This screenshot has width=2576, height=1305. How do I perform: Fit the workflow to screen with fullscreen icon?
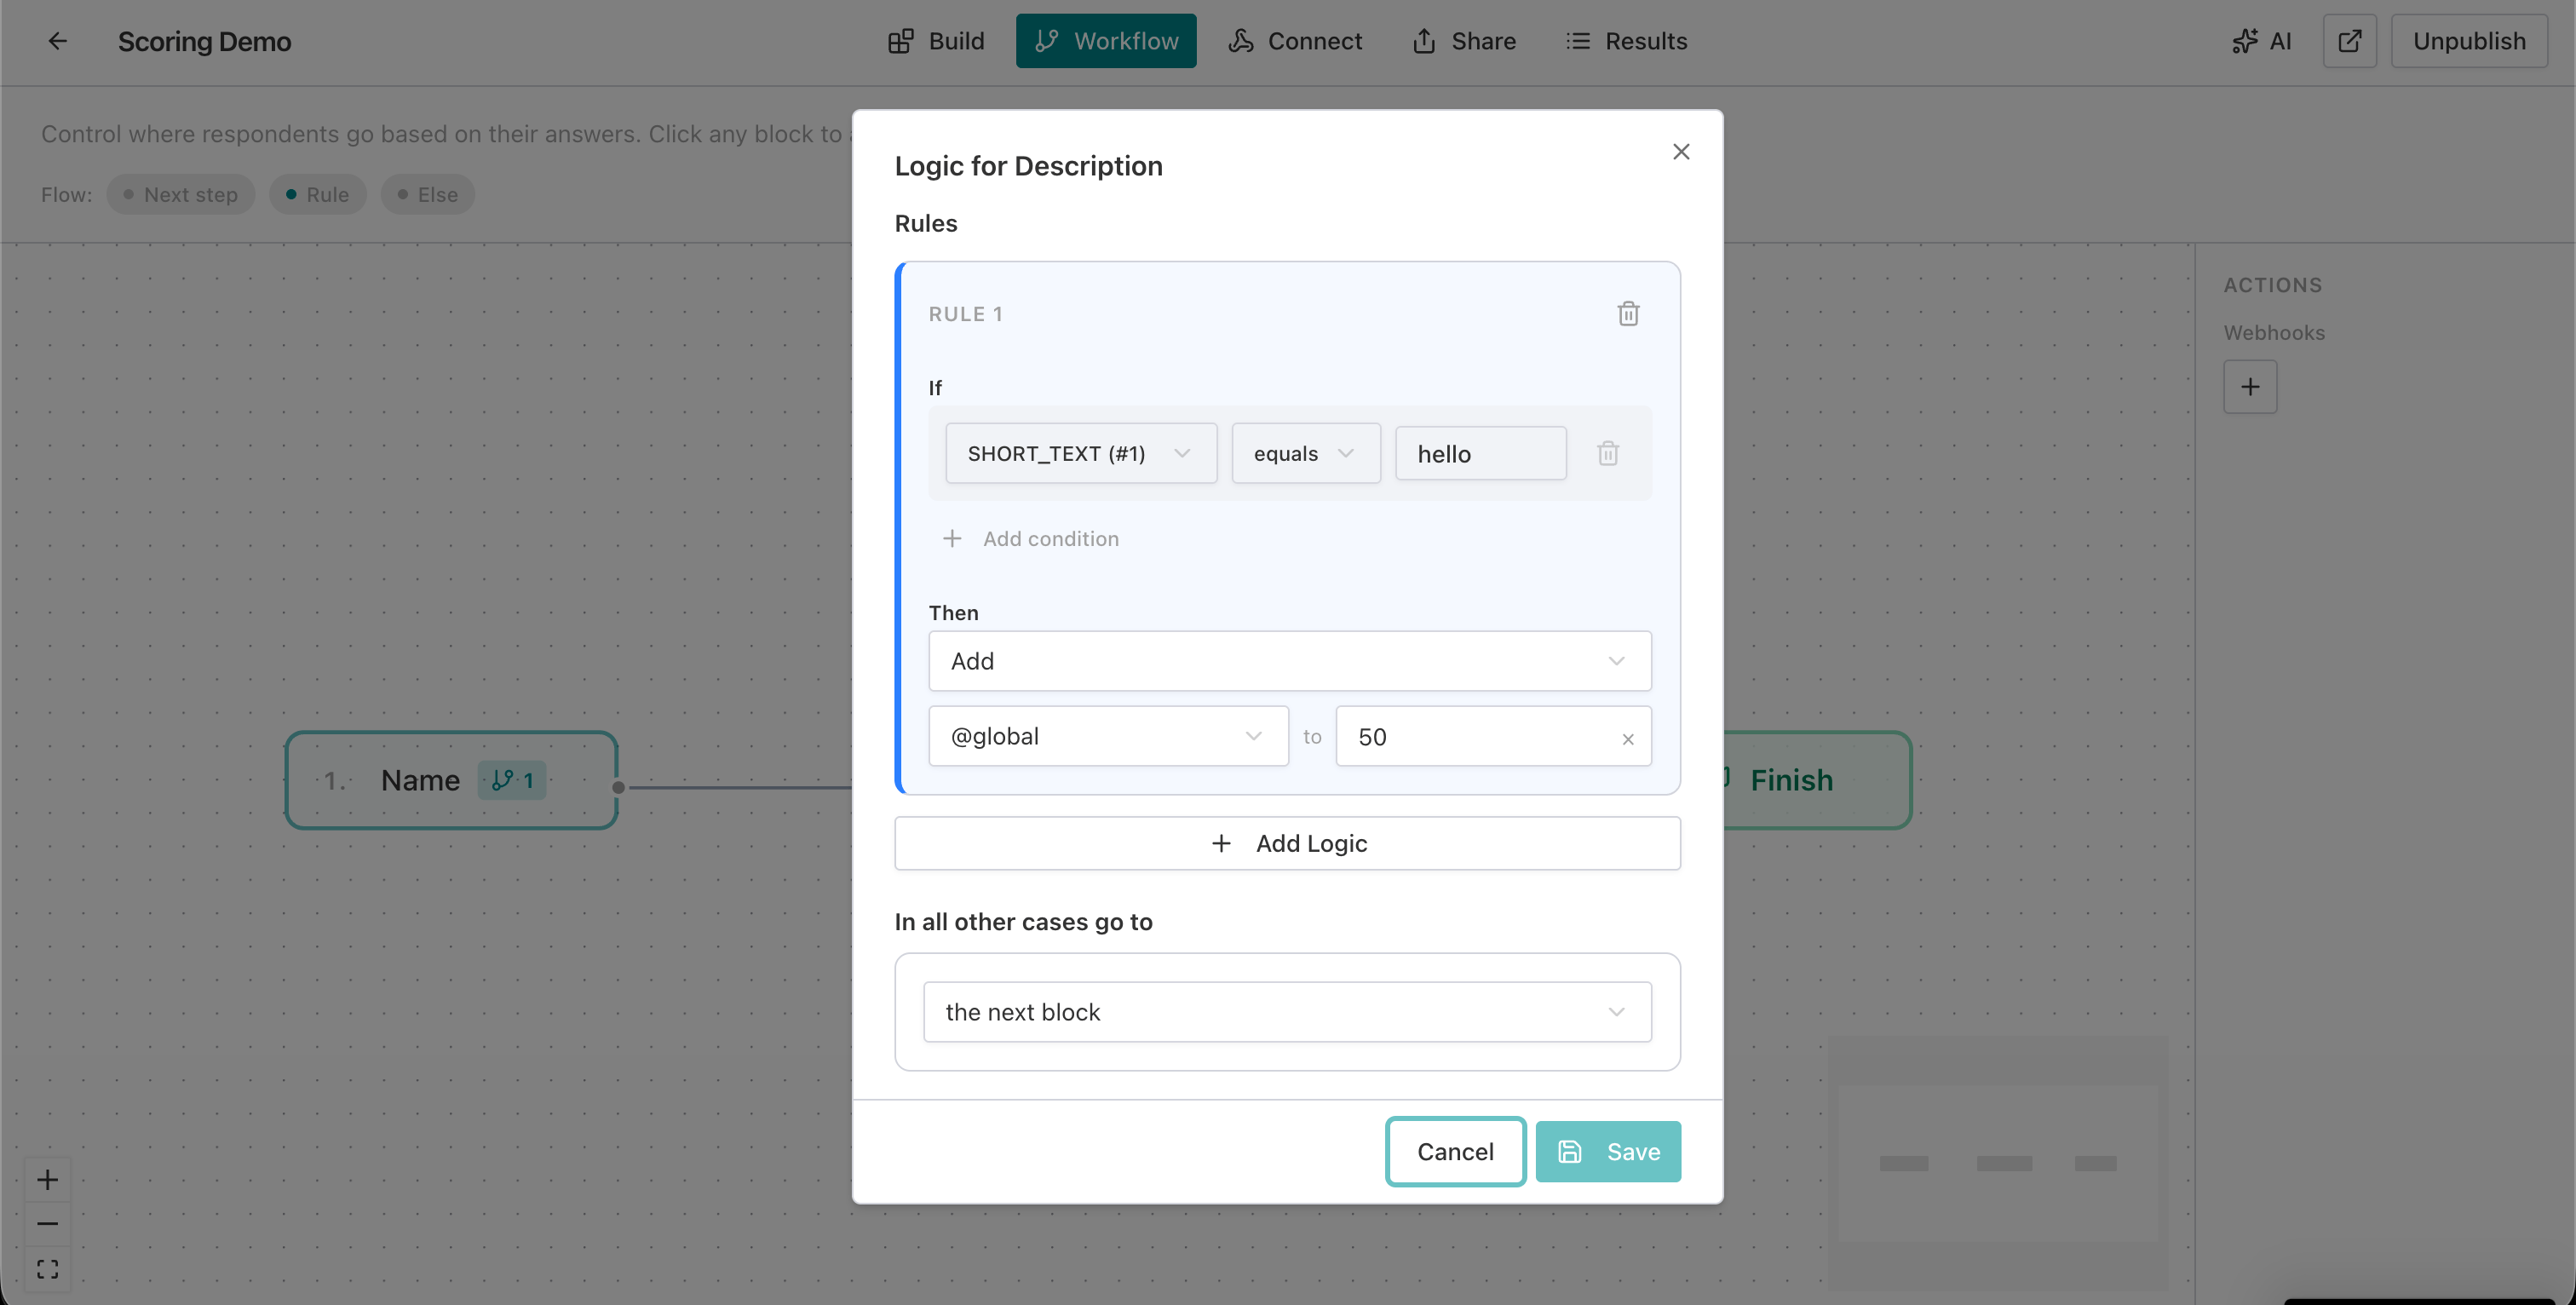[47, 1268]
